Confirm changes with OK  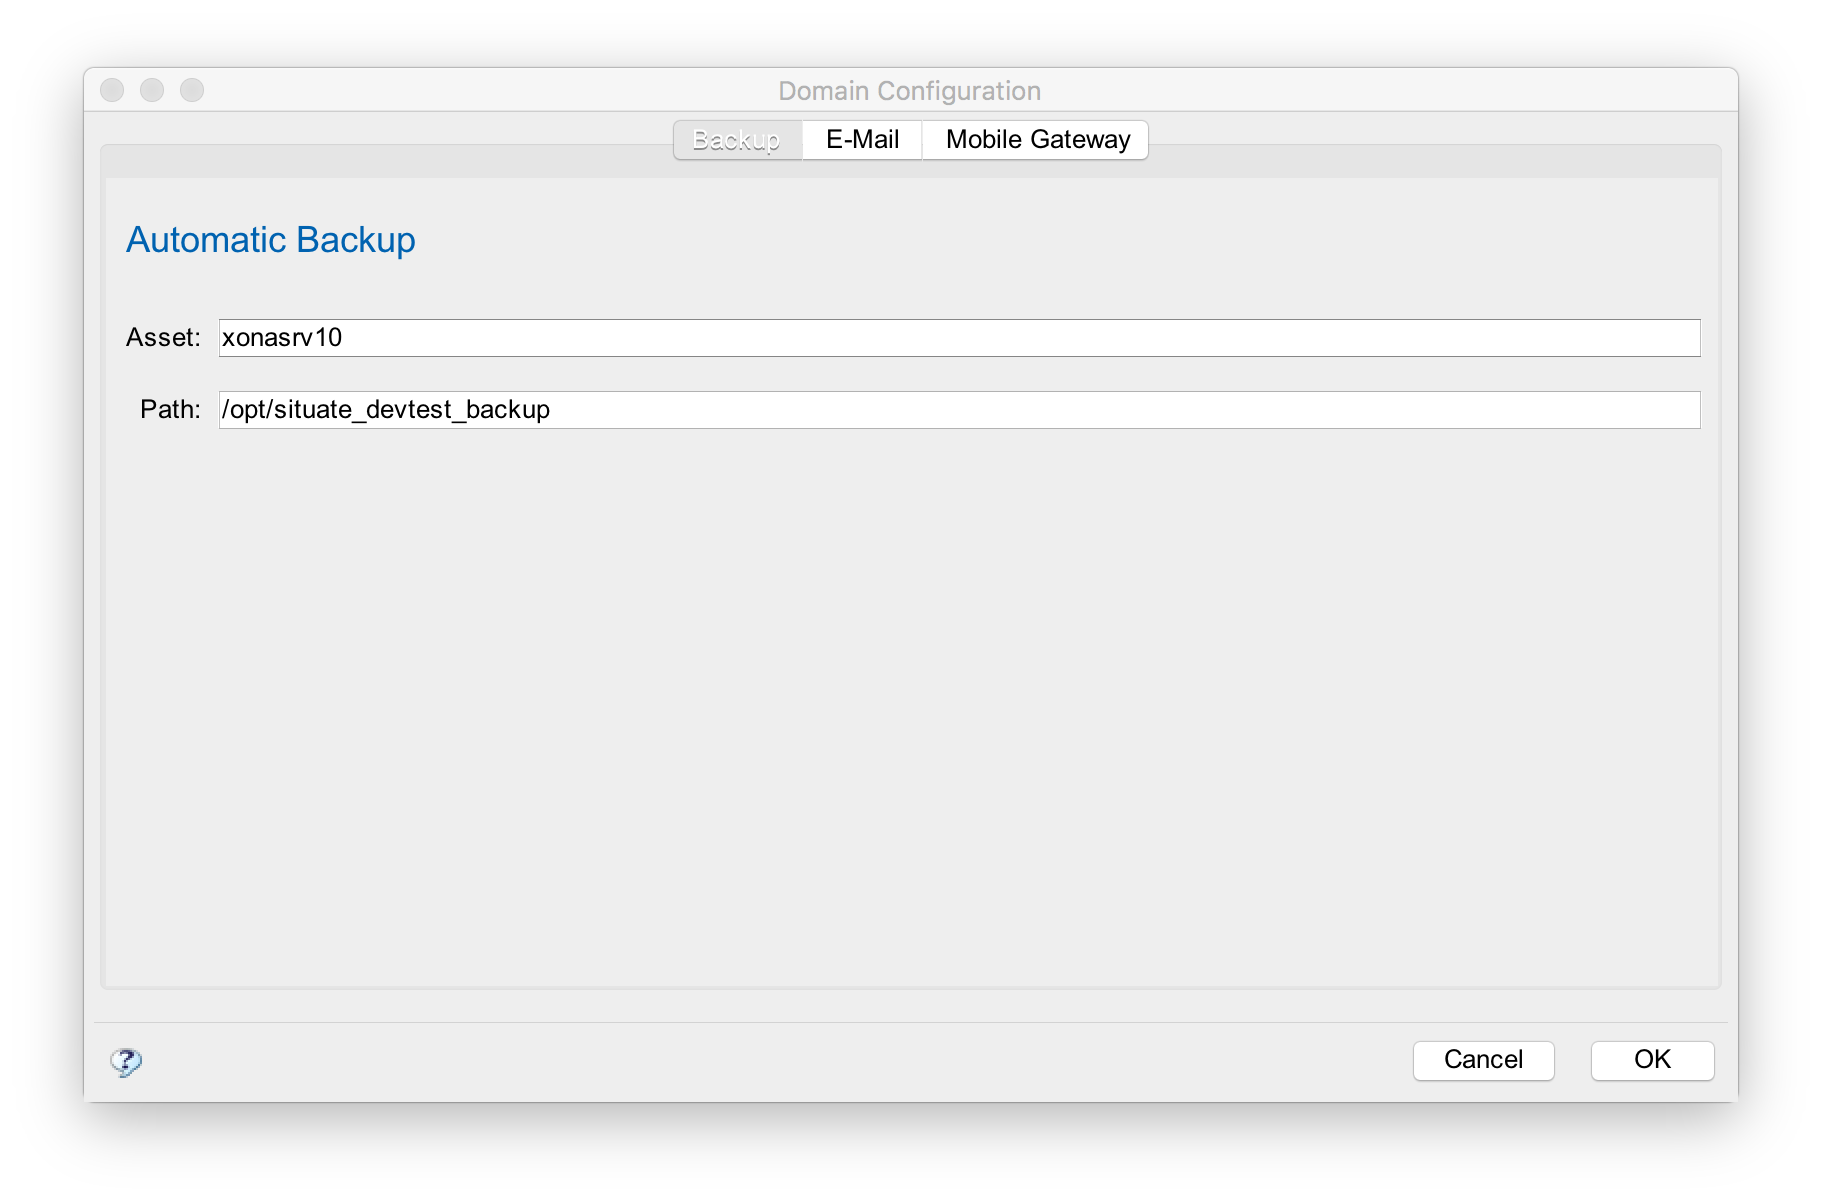(x=1651, y=1060)
